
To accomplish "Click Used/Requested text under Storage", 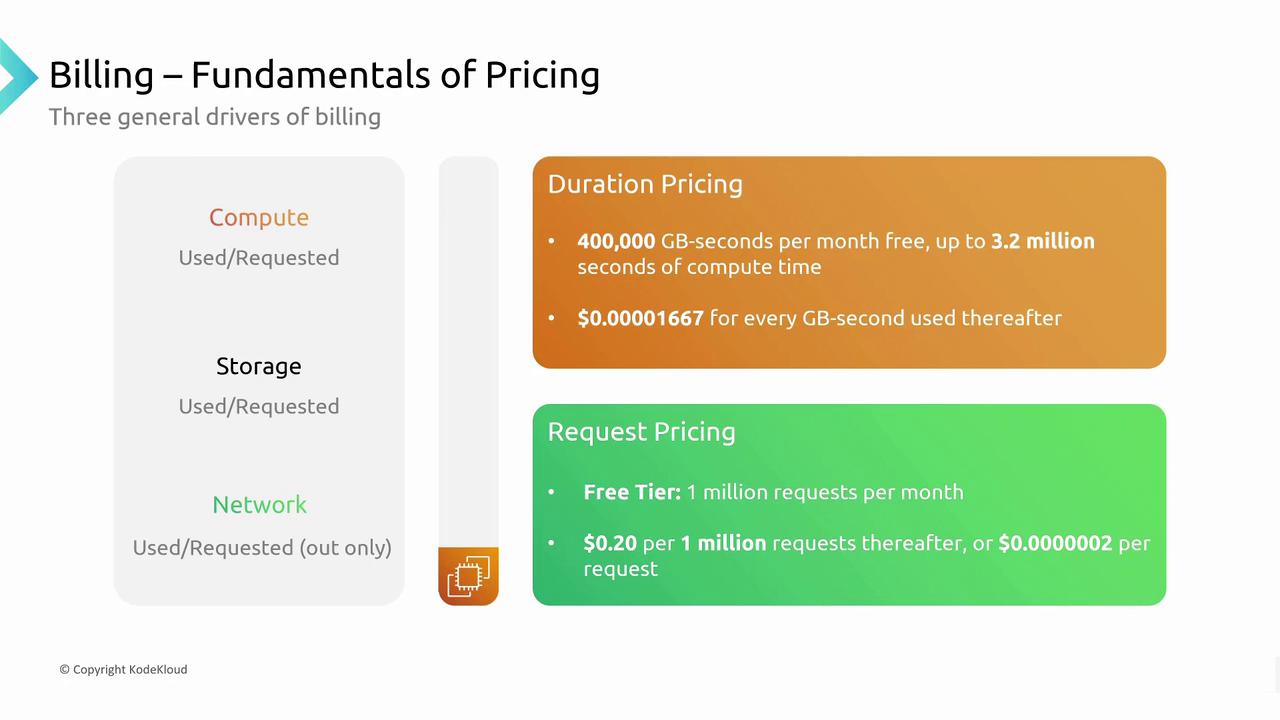I will pyautogui.click(x=259, y=407).
